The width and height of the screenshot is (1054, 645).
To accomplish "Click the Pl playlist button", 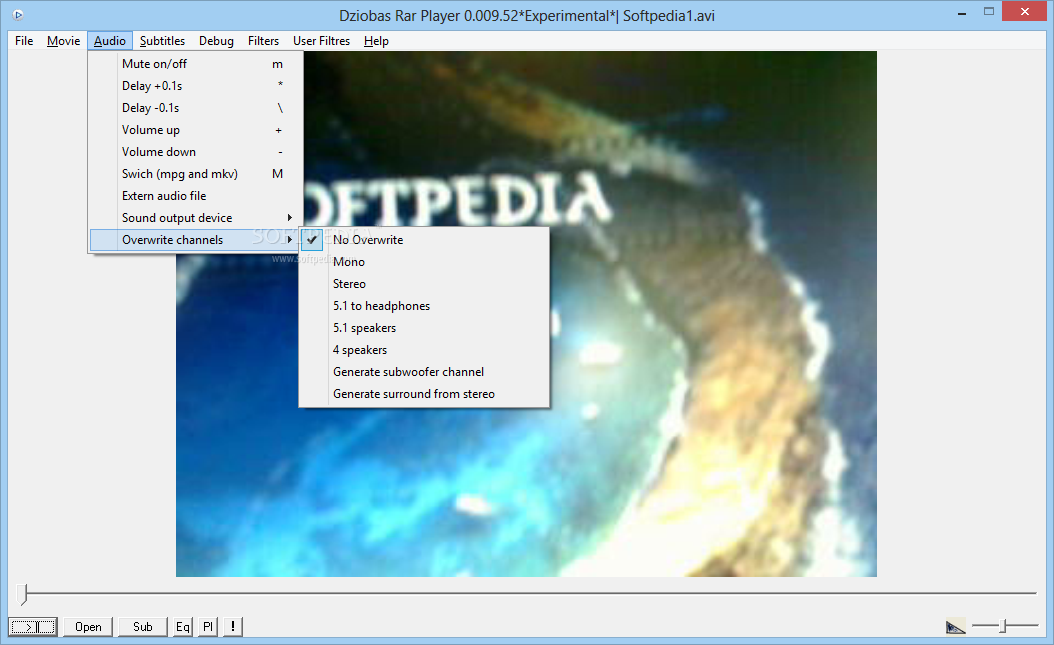I will [x=208, y=627].
